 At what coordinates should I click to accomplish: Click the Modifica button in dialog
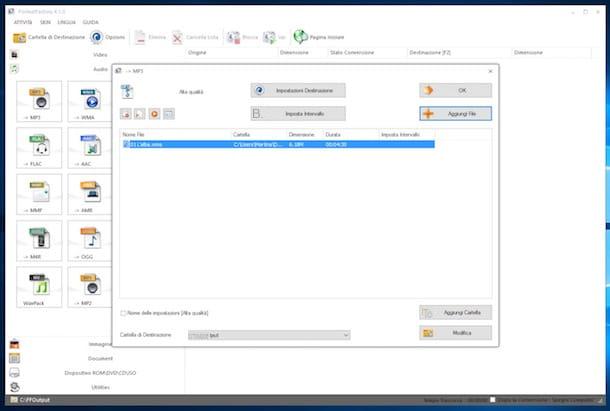(x=455, y=333)
